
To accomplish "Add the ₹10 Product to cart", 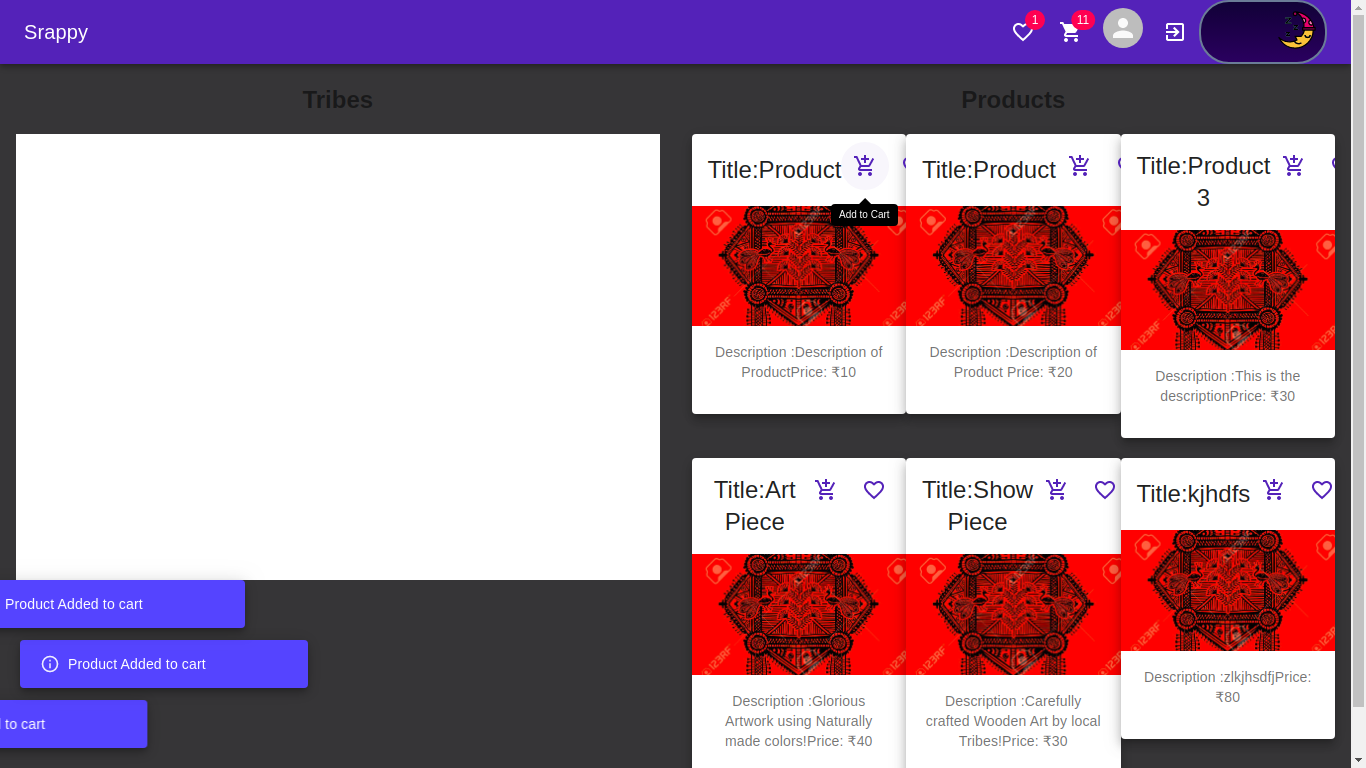I will tap(865, 166).
